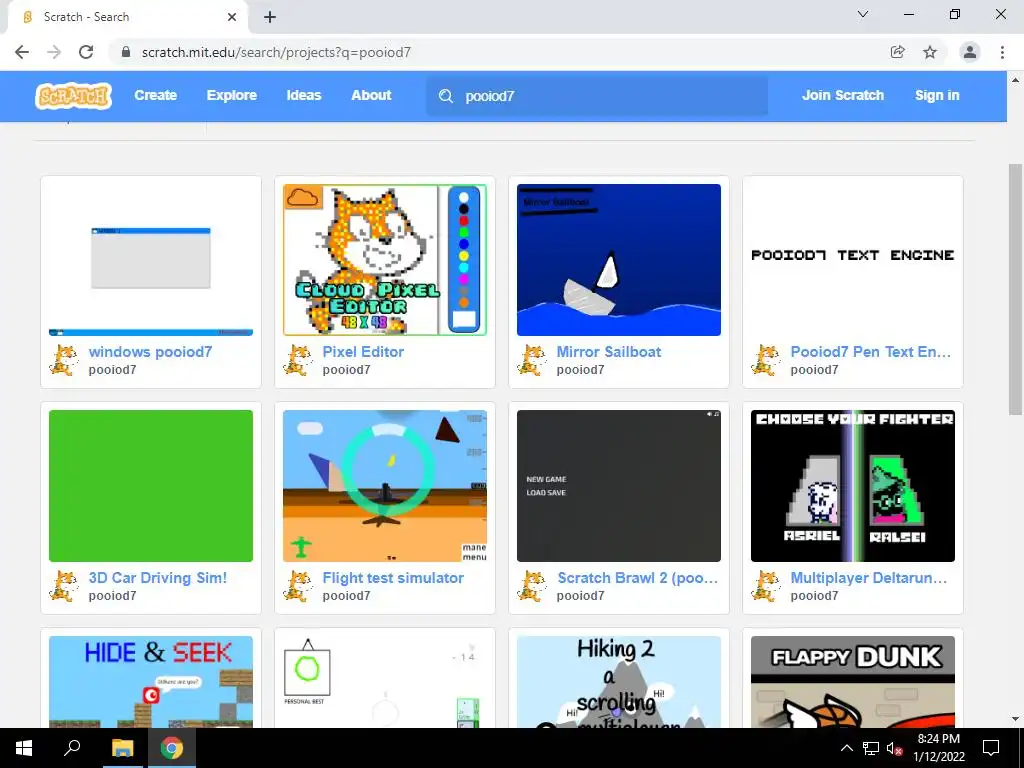Open the Create menu item
The image size is (1024, 768).
click(155, 95)
